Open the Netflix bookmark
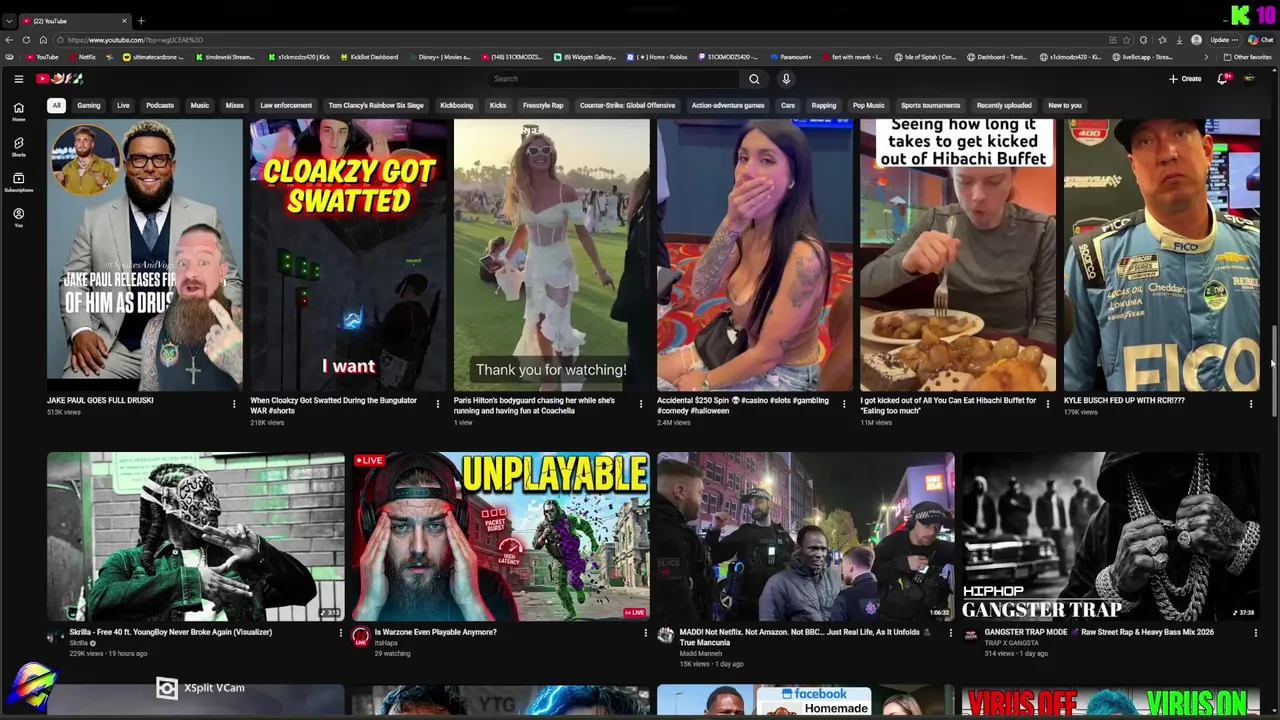 coord(82,57)
